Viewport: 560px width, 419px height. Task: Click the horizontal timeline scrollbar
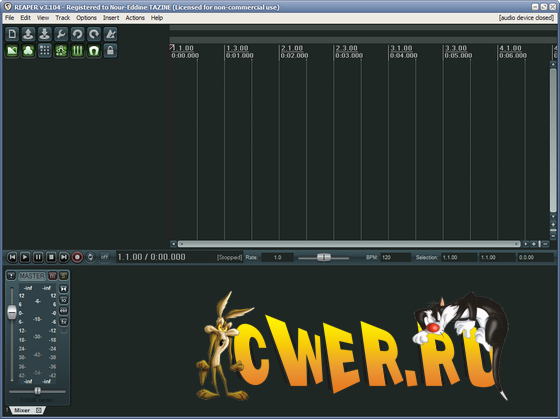(349, 244)
